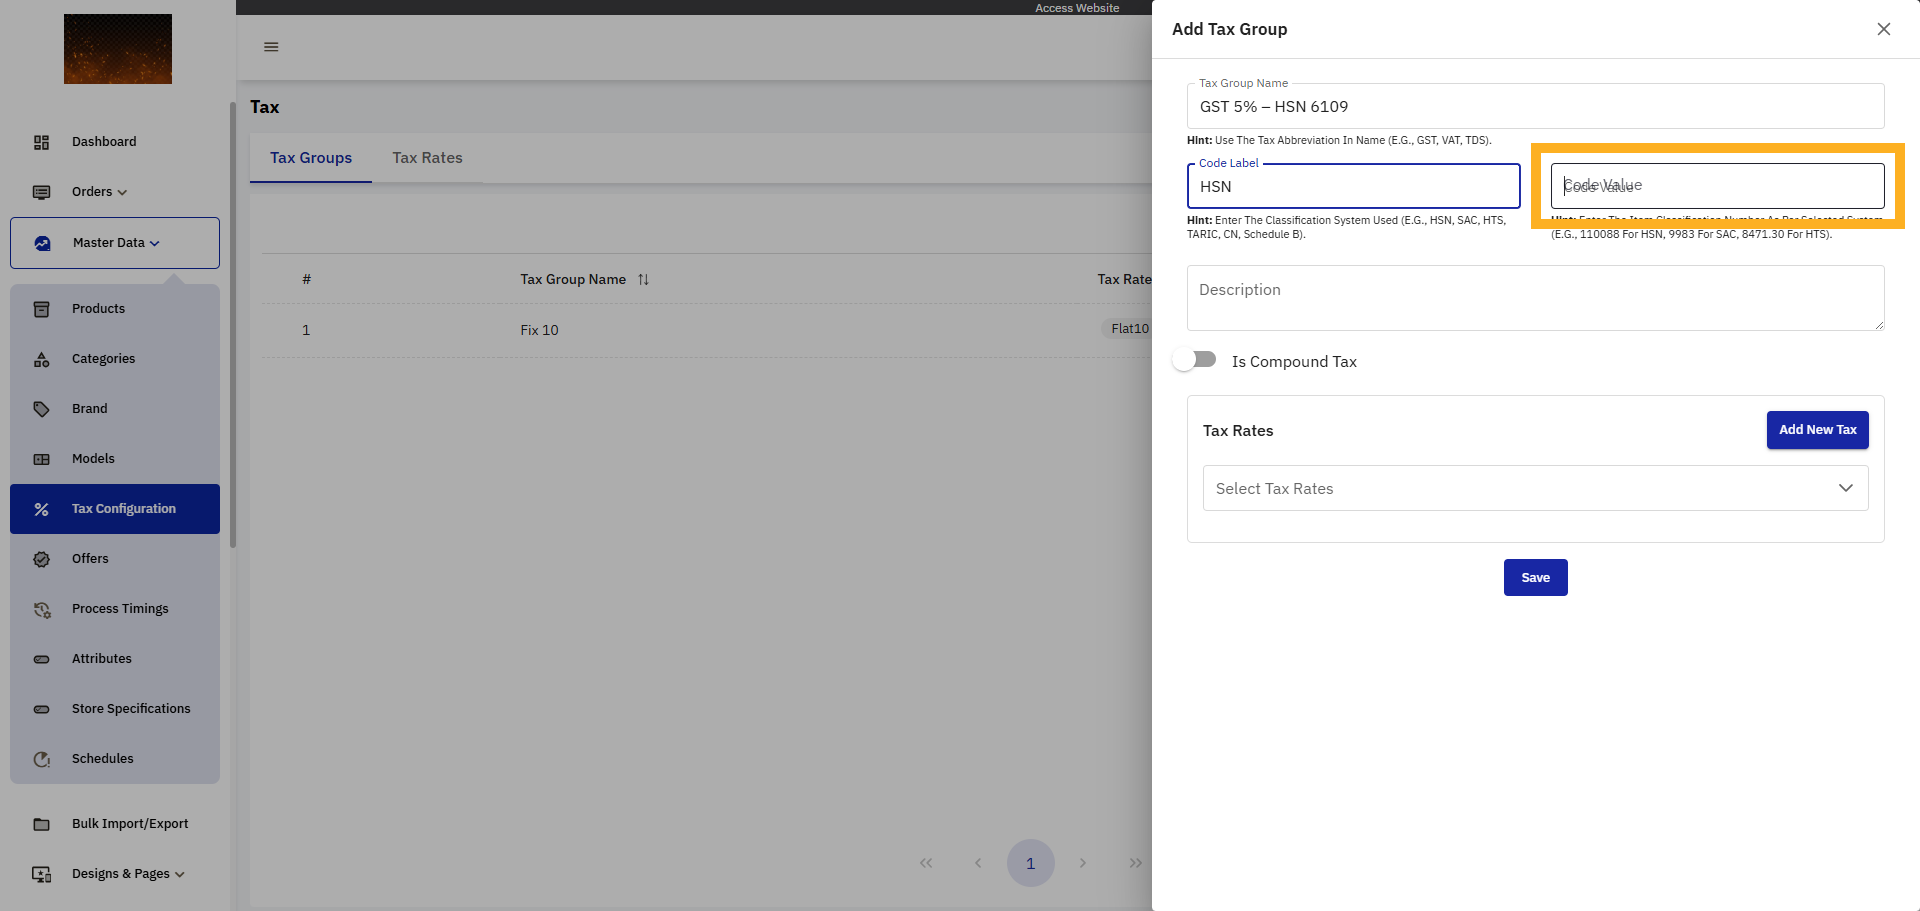Image resolution: width=1920 pixels, height=911 pixels.
Task: Click the Bulk Import/Export folder icon
Action: click(41, 824)
